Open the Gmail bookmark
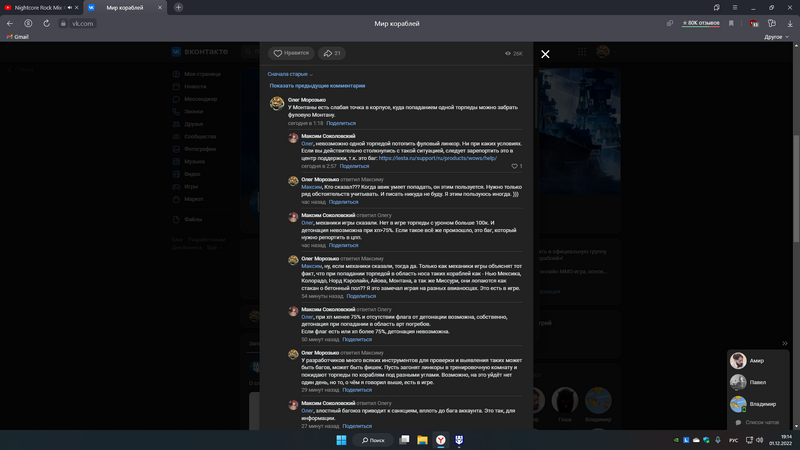Screen dimensions: 800x450 (x=18, y=37)
